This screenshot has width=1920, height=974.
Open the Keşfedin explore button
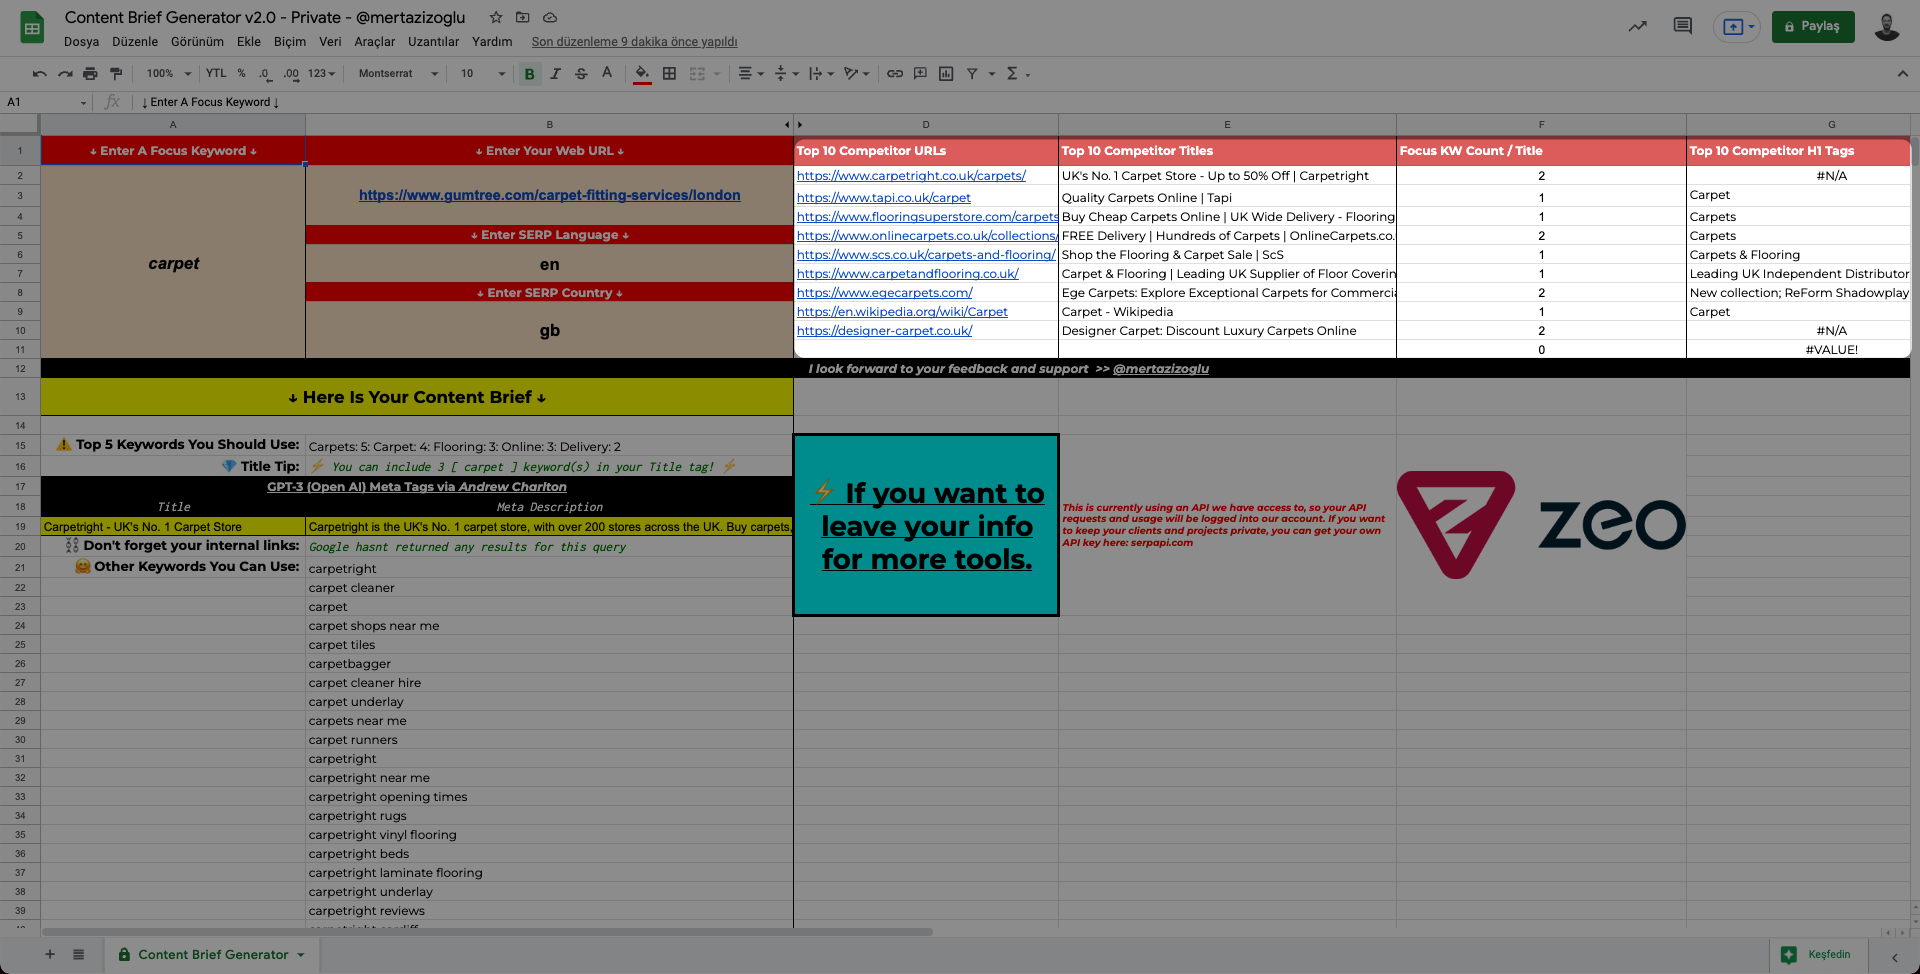point(1818,955)
